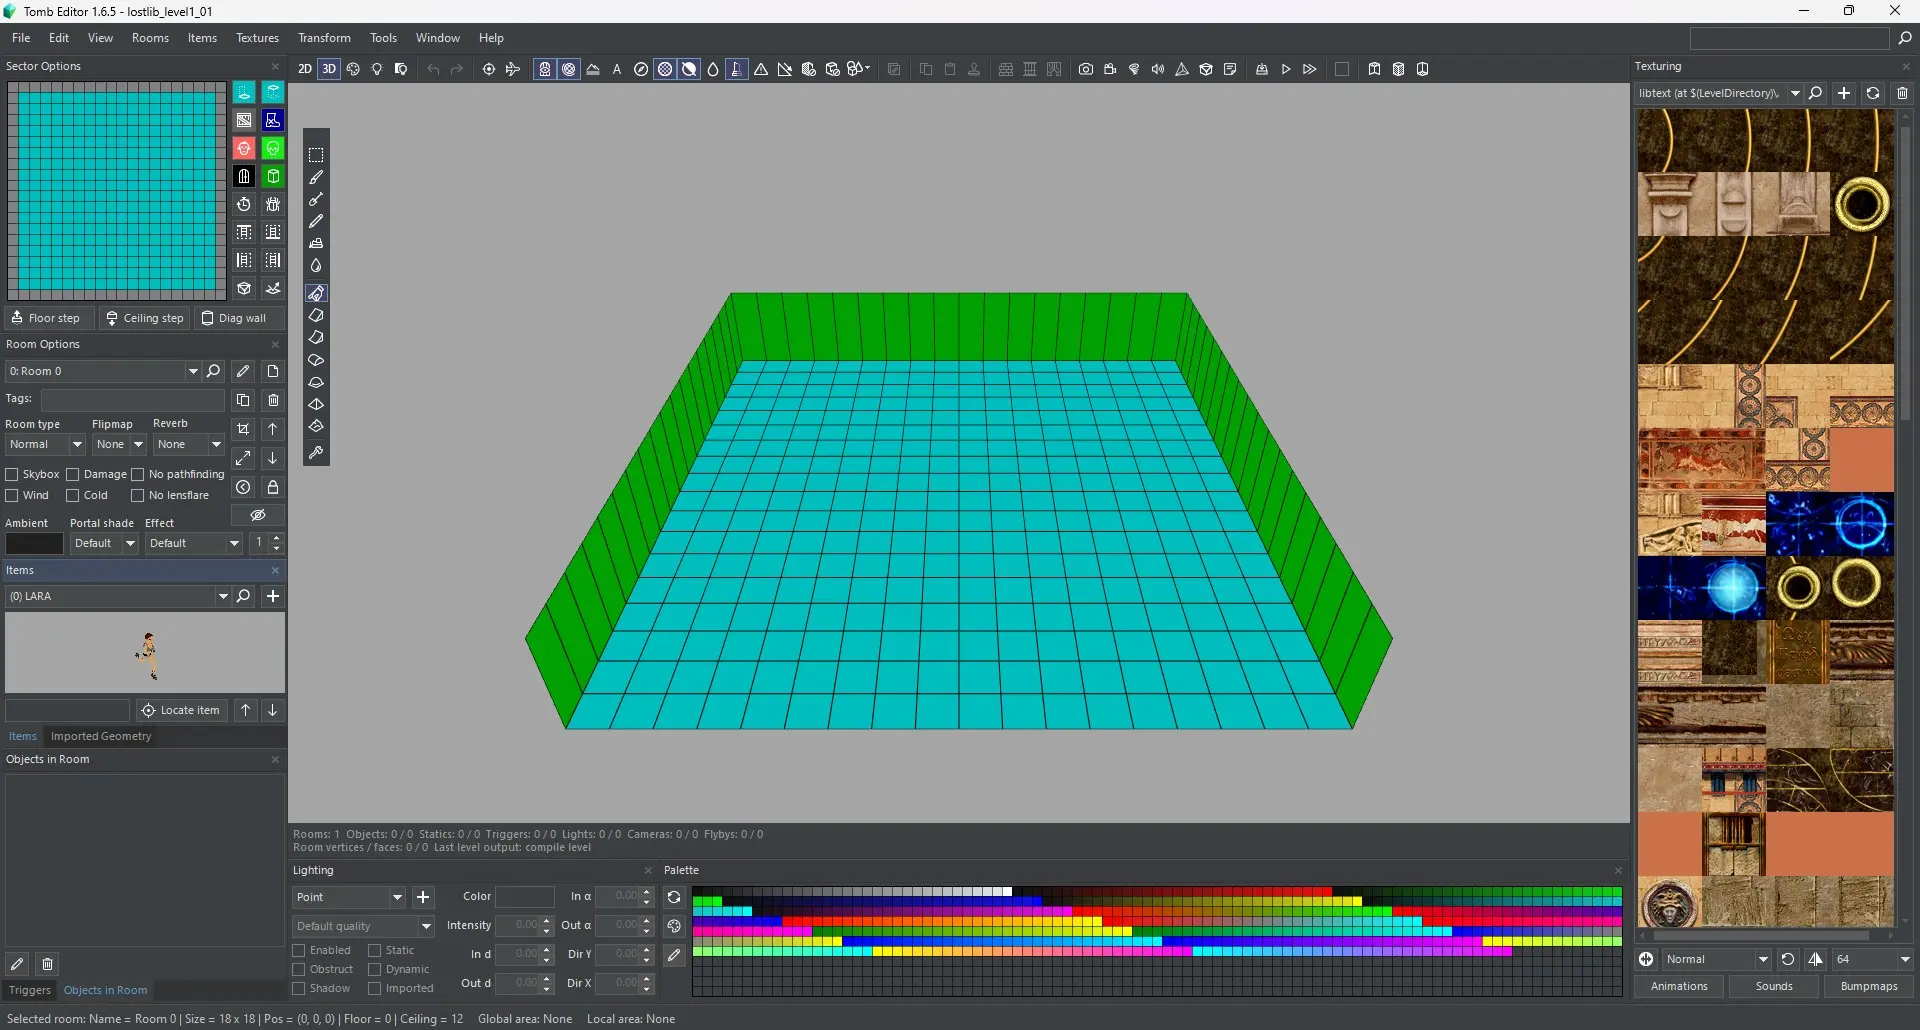Click the add item plus button
The image size is (1920, 1030).
272,596
